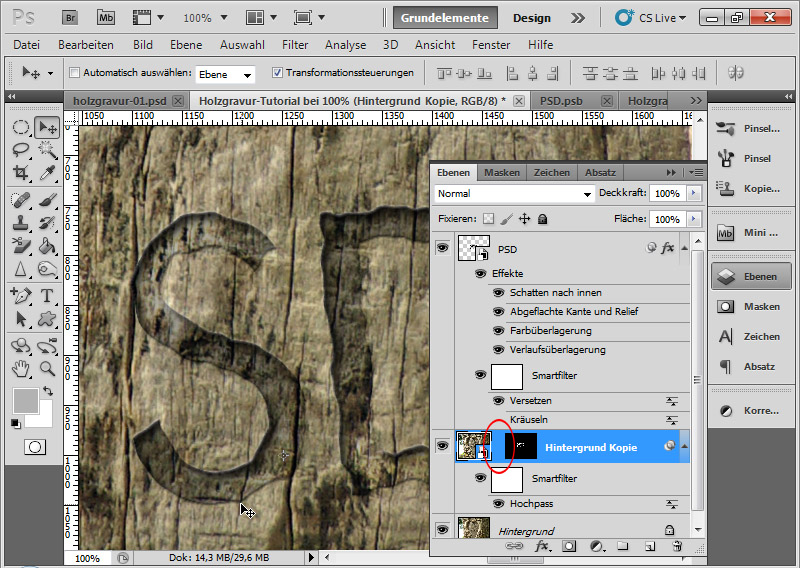Show more workspaces double arrow
800x568 pixels.
(x=578, y=18)
